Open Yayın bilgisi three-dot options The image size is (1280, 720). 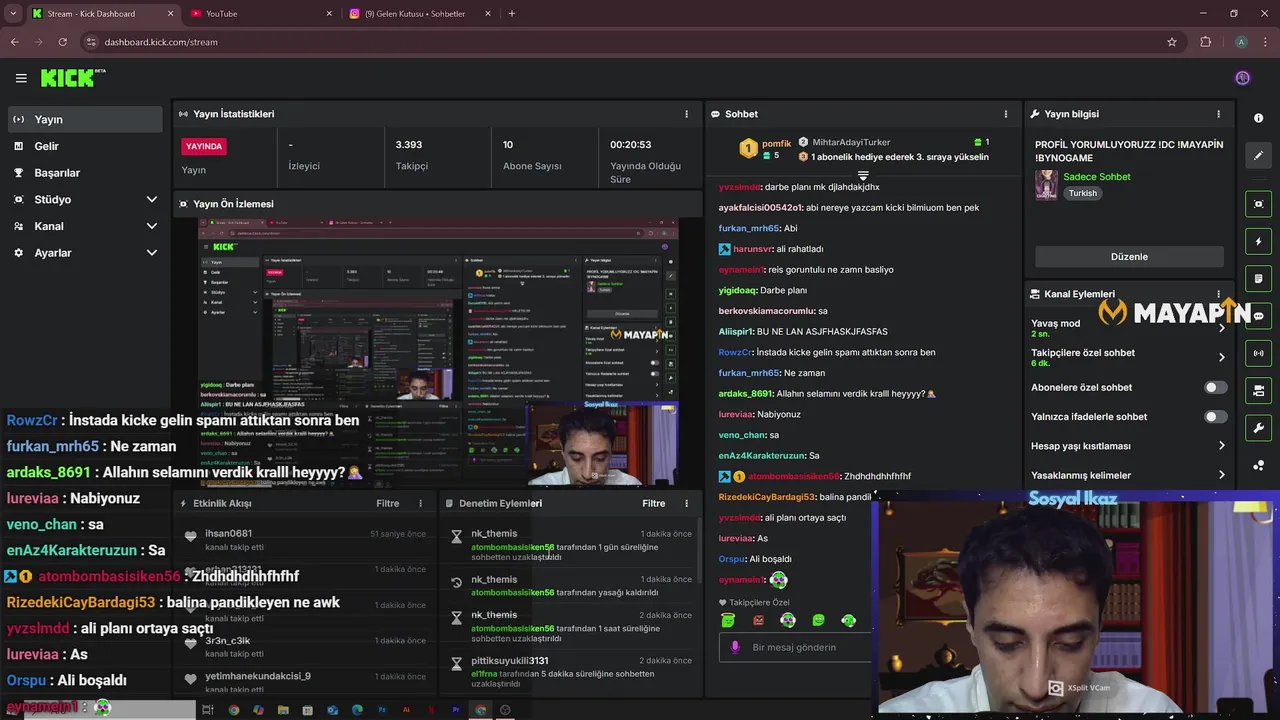coord(1218,114)
